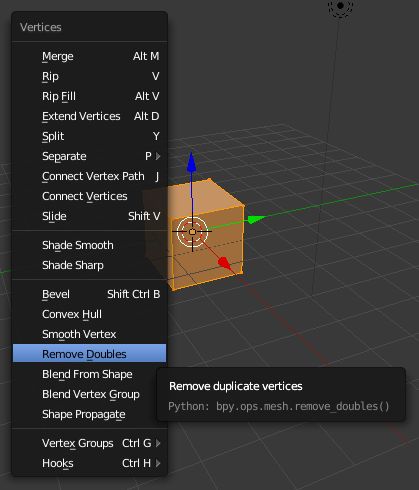Screen dimensions: 419x490
Task: Select Blend Vertex Group
Action: 89,394
